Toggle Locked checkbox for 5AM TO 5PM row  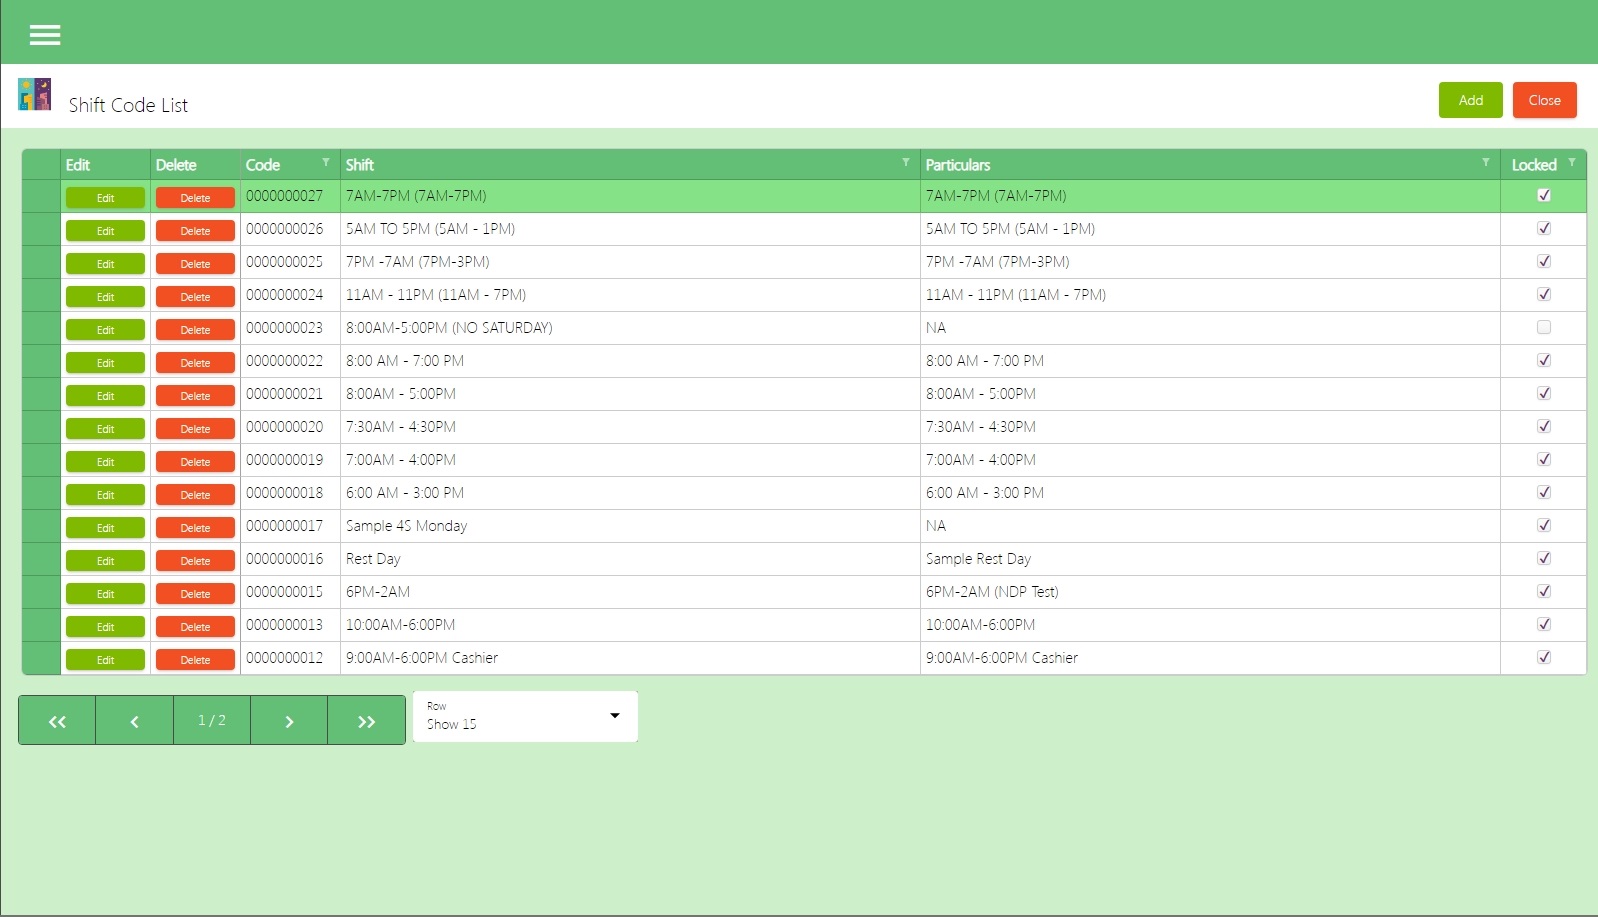pyautogui.click(x=1544, y=228)
